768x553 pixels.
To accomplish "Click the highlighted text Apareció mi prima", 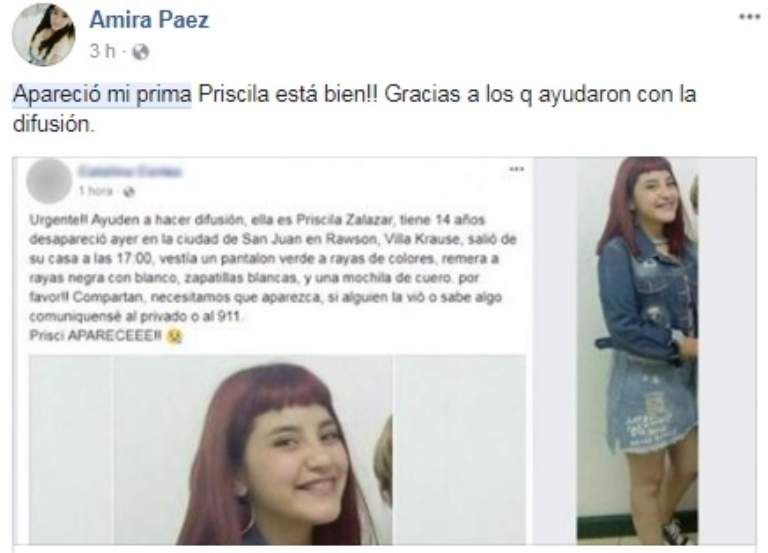I will [x=102, y=94].
